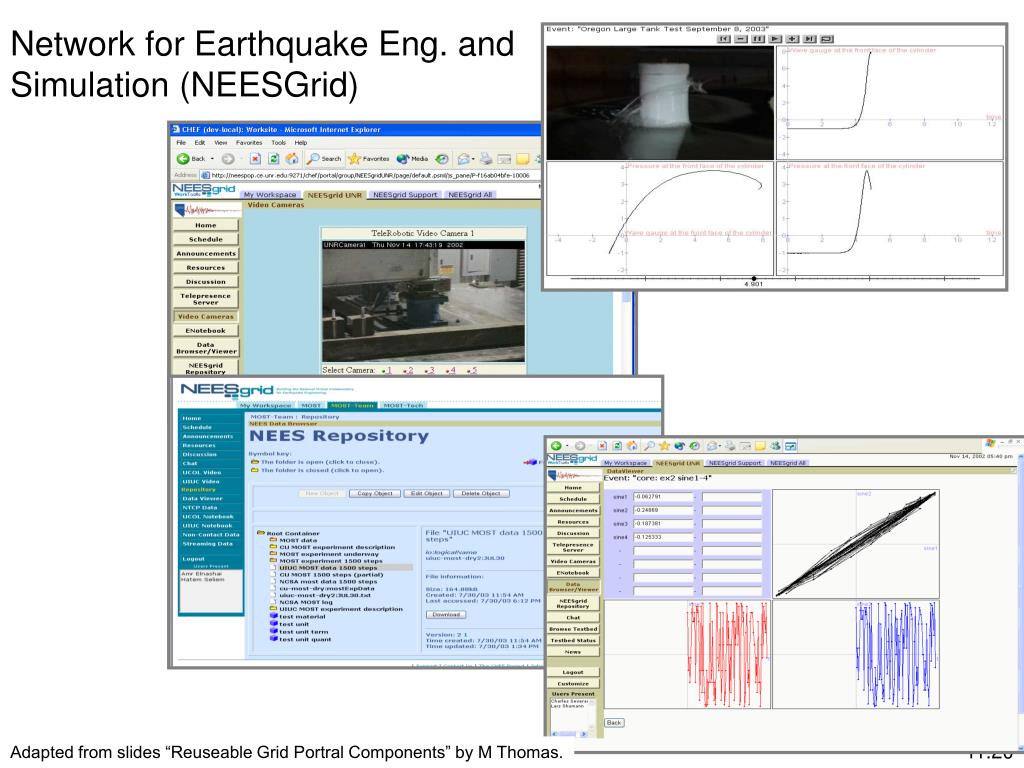Click address bar URL in CHEF Worksite browser

[x=370, y=175]
